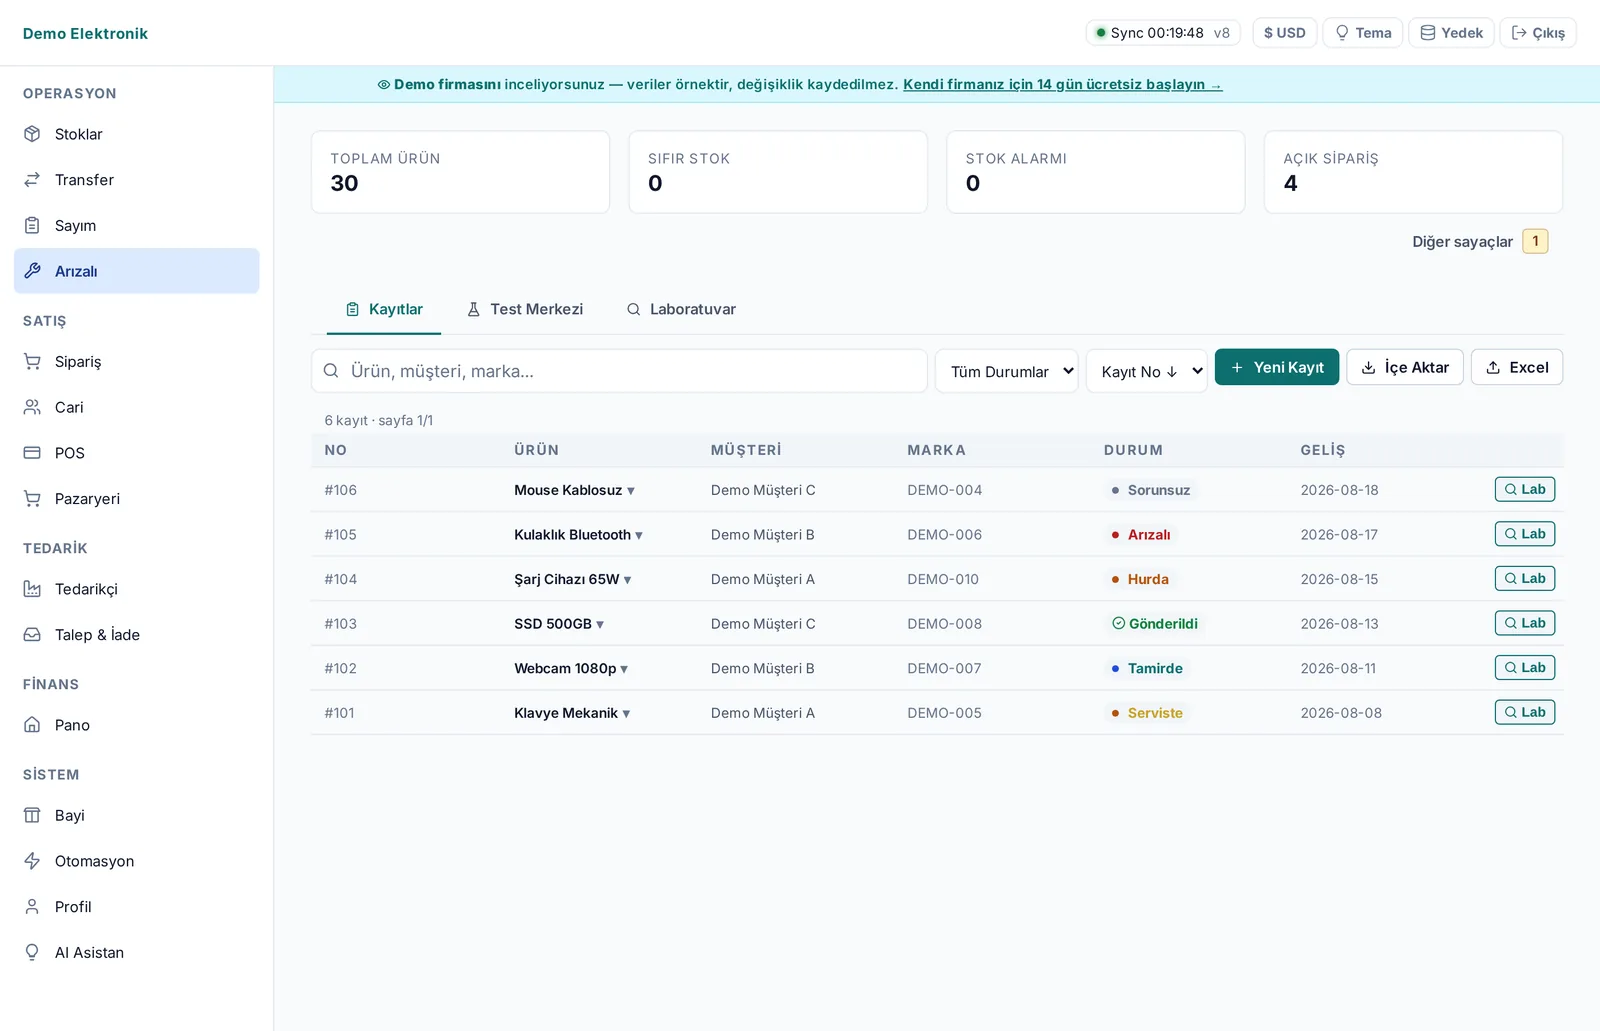Switch the currency using the $ USD button
Viewport: 1600px width, 1031px height.
tap(1284, 33)
